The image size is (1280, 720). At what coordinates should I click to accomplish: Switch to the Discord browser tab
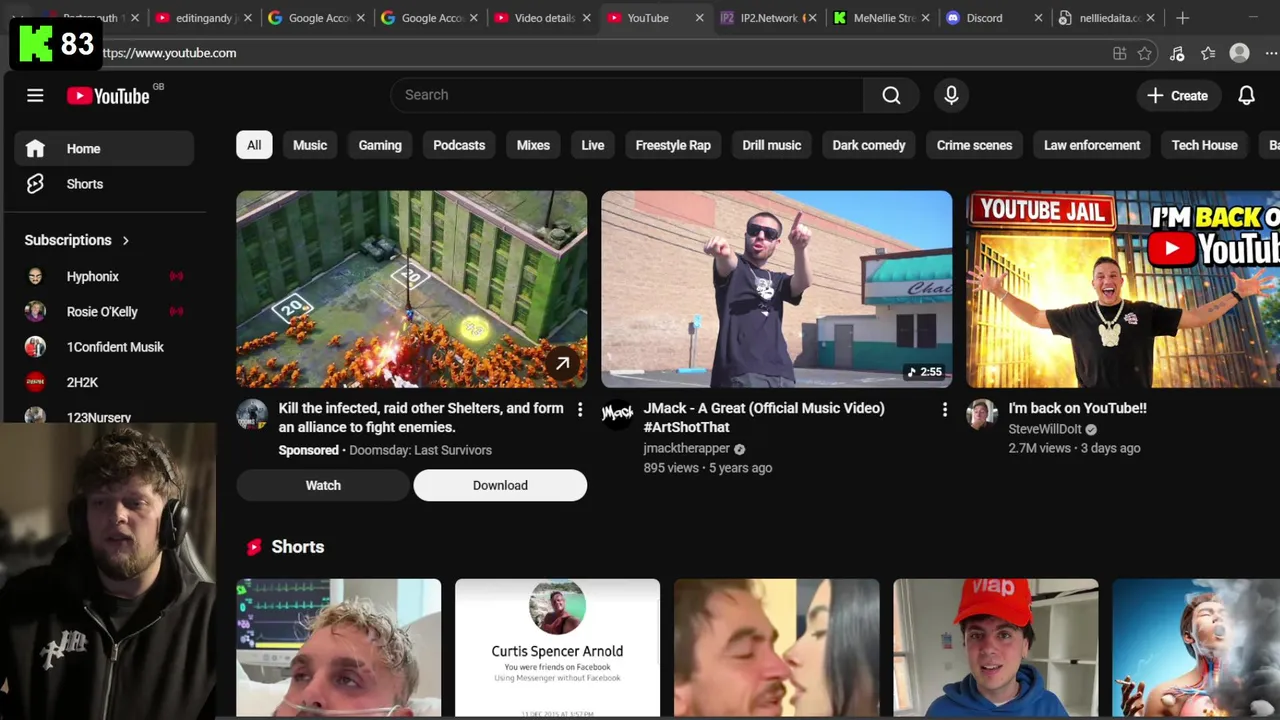983,18
